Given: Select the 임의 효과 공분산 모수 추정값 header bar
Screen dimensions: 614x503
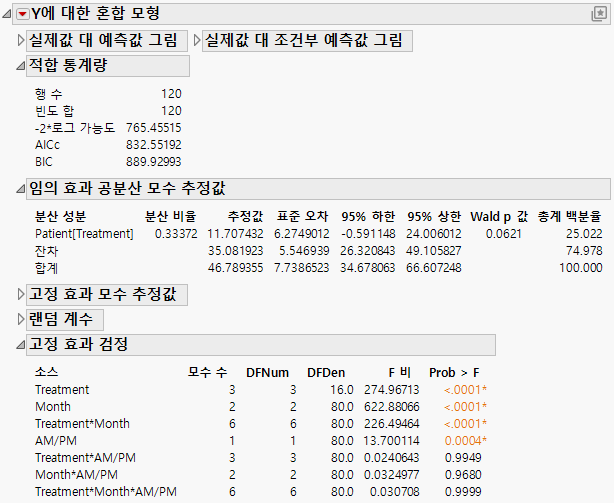Looking at the screenshot, I should pyautogui.click(x=318, y=189).
